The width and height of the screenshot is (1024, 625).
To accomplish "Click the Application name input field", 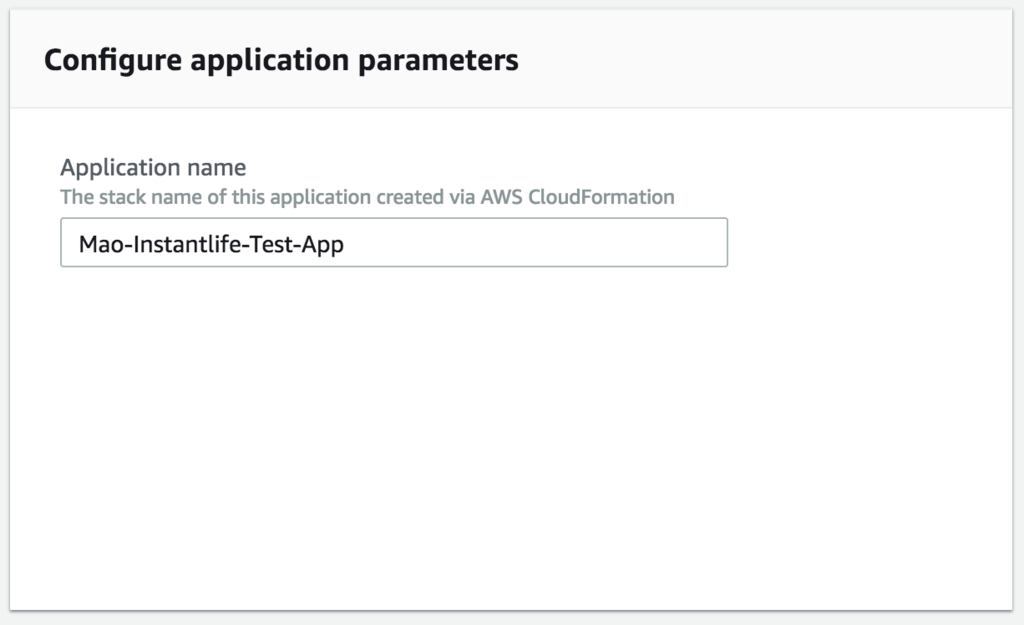I will [394, 242].
